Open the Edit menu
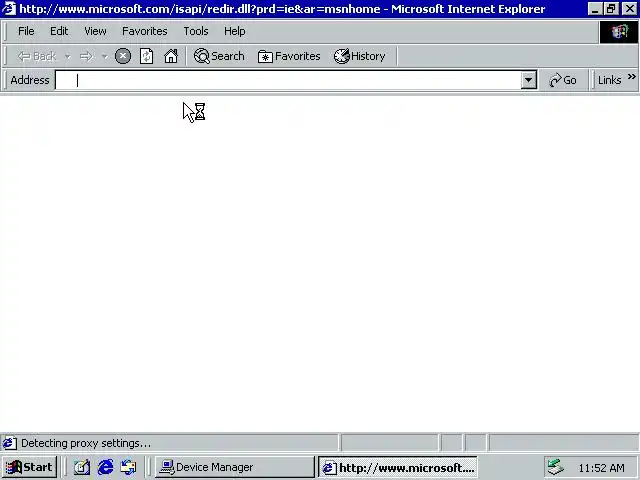Image resolution: width=640 pixels, height=480 pixels. pyautogui.click(x=59, y=31)
